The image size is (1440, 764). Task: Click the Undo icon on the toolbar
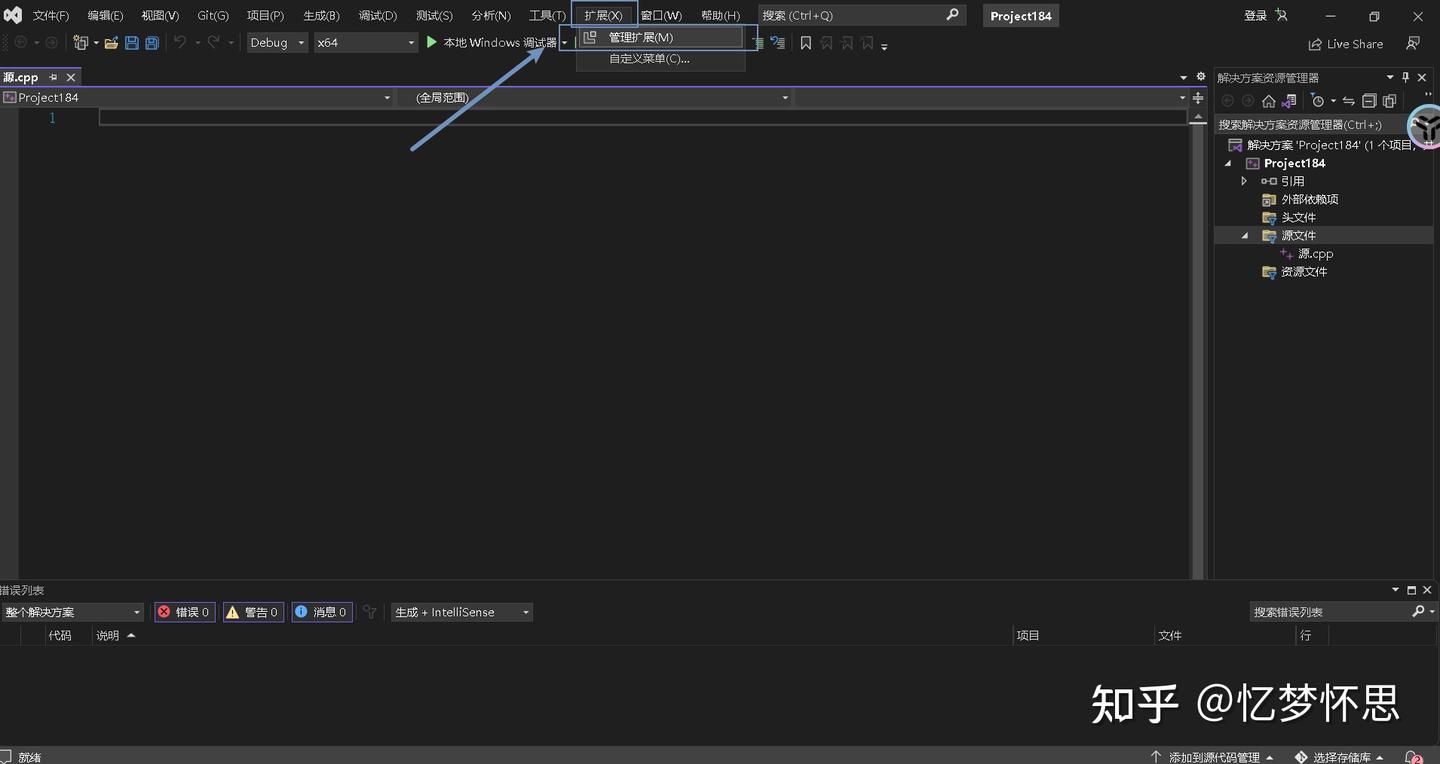click(179, 42)
